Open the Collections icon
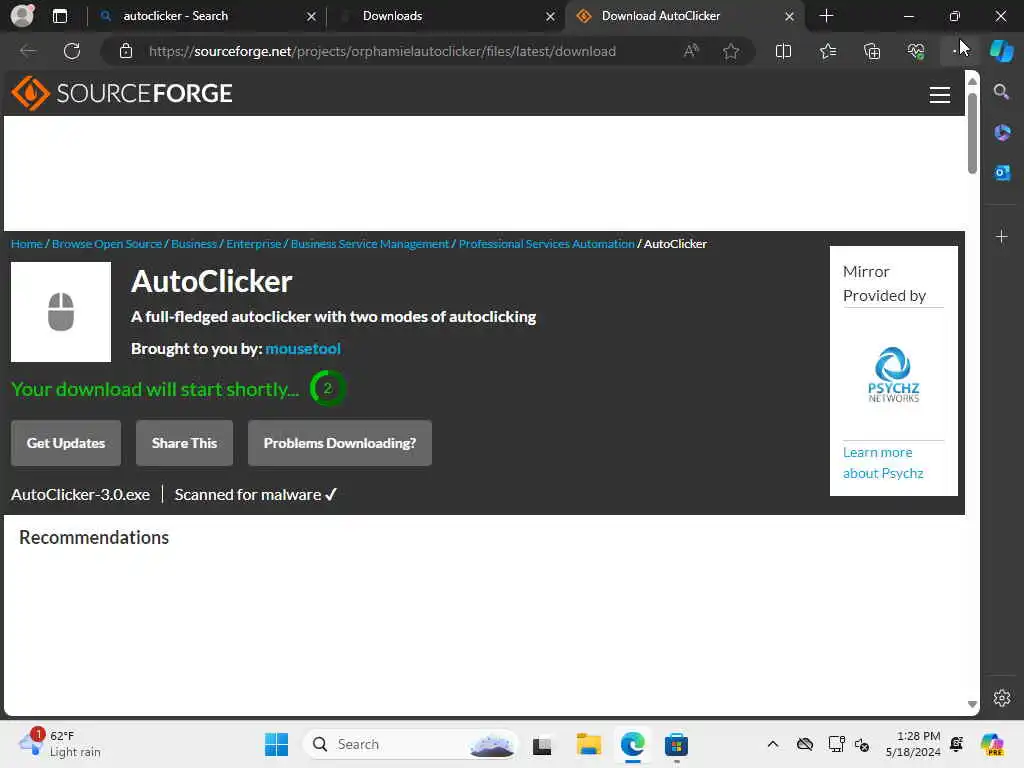Screen dimensions: 1024x768 [872, 51]
